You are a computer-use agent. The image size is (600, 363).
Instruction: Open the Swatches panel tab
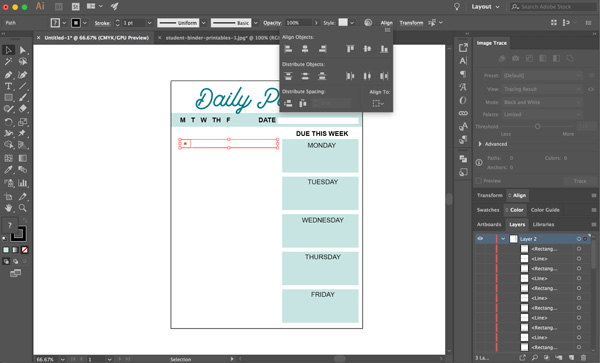(x=488, y=210)
